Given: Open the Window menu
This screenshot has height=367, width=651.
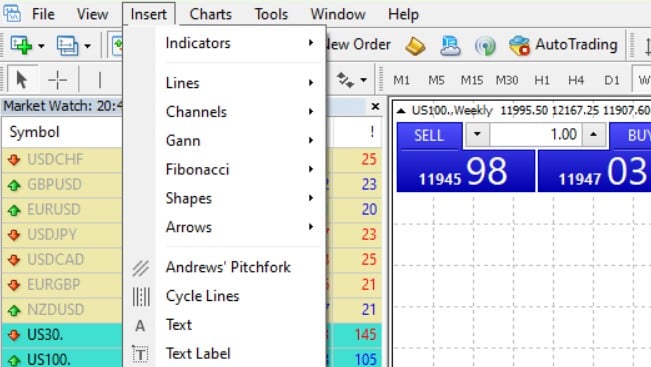Looking at the screenshot, I should pyautogui.click(x=338, y=14).
